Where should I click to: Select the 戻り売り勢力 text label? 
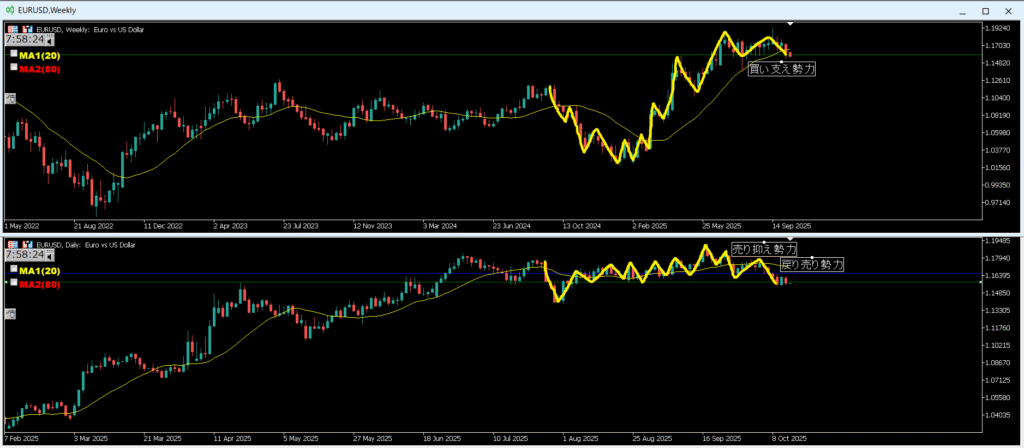[811, 265]
